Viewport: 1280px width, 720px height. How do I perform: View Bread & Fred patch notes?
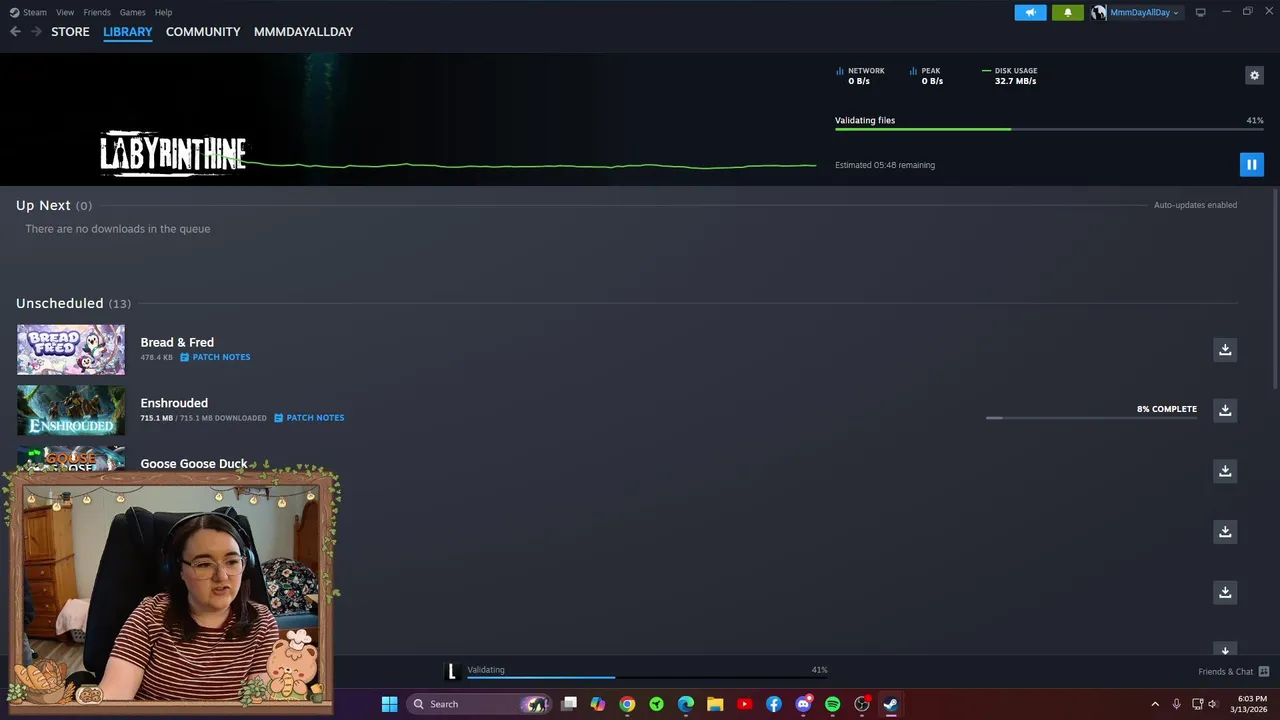pos(215,357)
